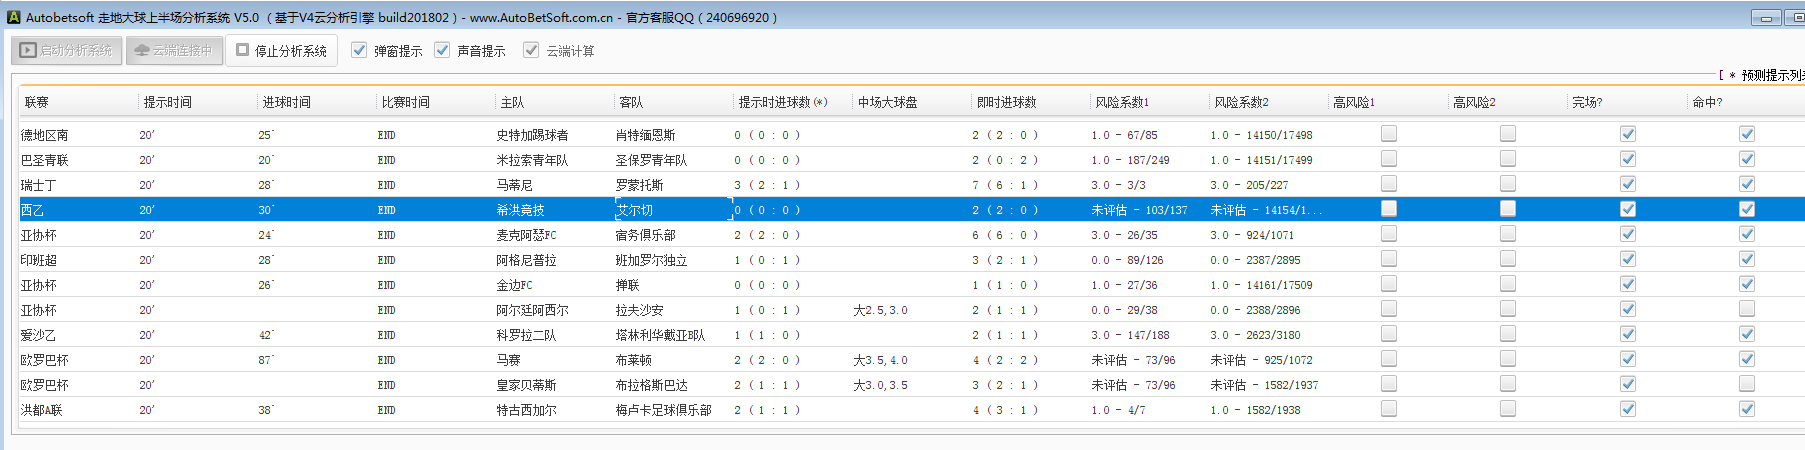This screenshot has width=1805, height=450.
Task: Toggle the 云端计算 checkbox
Action: (531, 50)
